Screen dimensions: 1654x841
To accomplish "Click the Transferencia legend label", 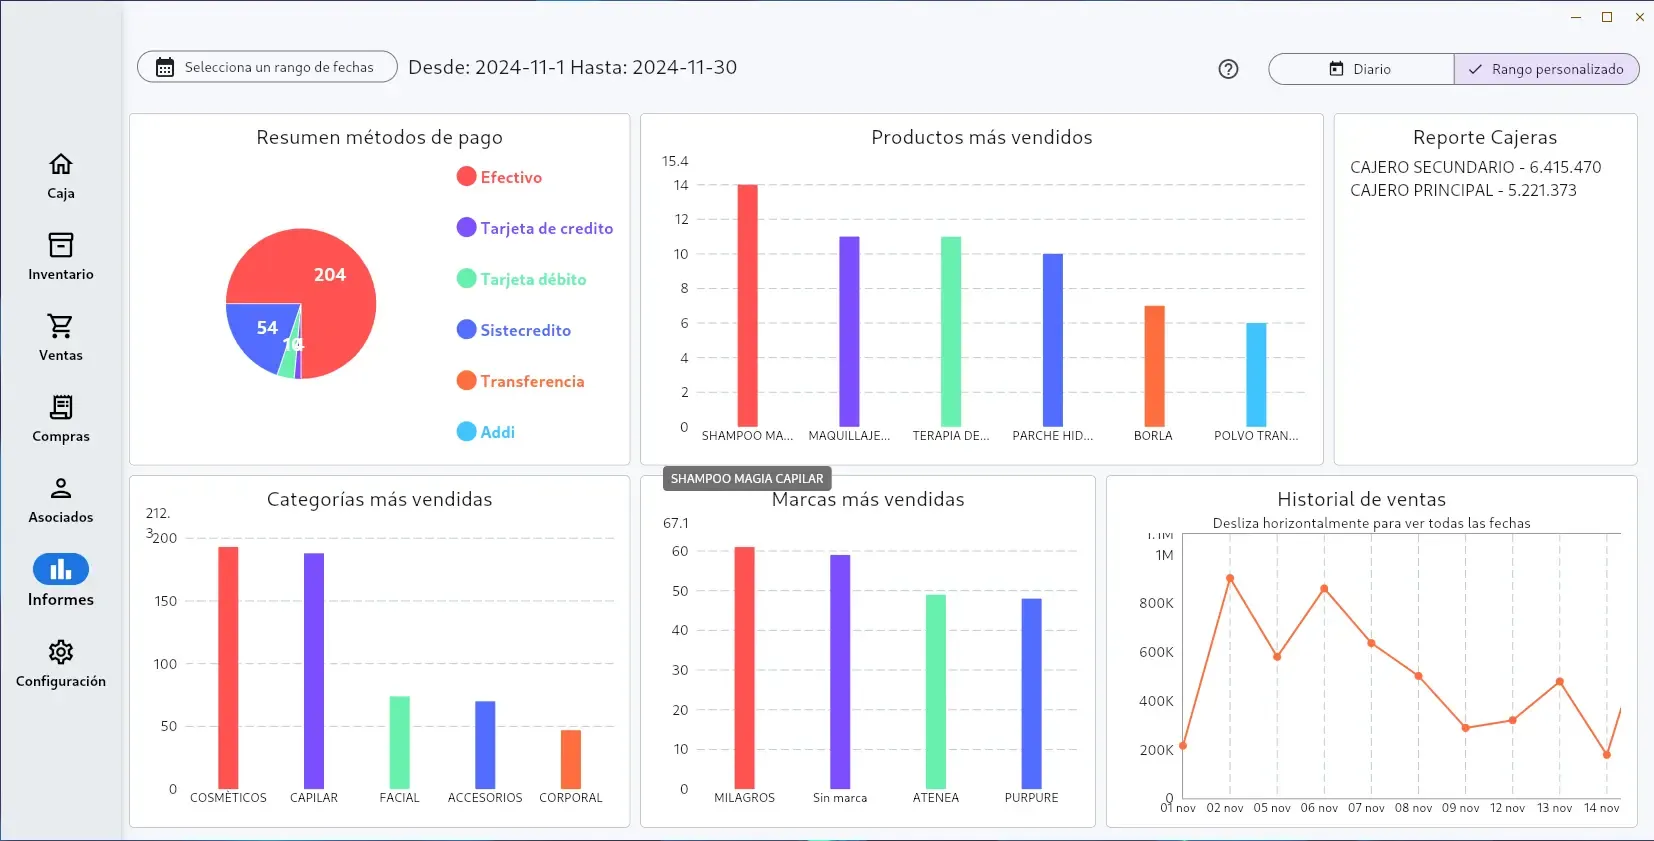I will tap(532, 381).
